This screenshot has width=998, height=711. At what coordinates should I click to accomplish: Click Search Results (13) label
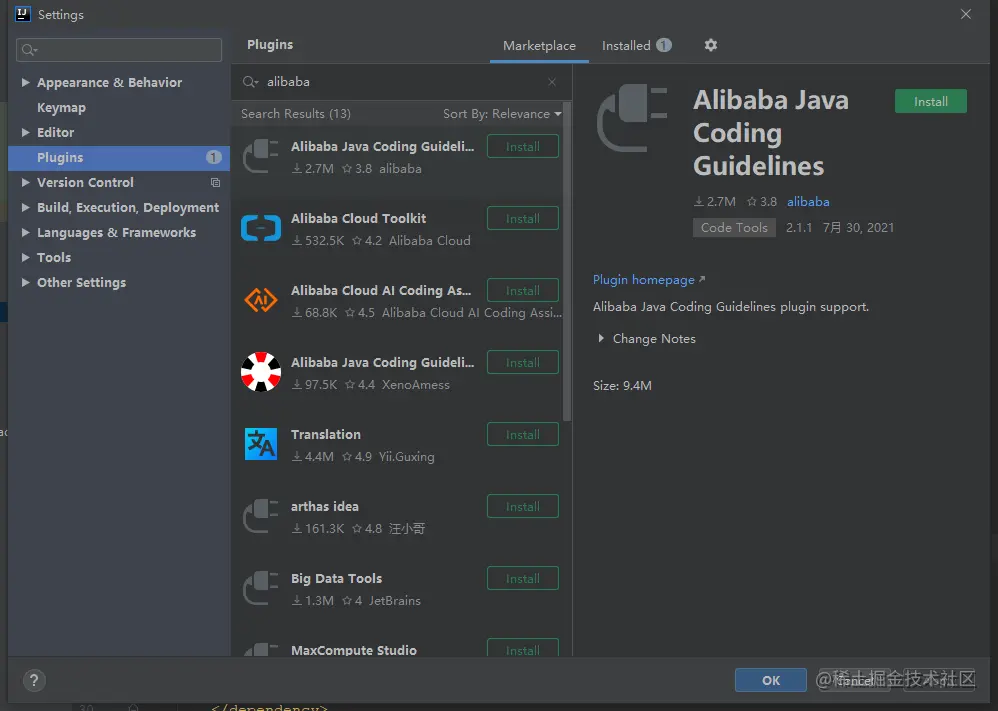click(x=296, y=114)
